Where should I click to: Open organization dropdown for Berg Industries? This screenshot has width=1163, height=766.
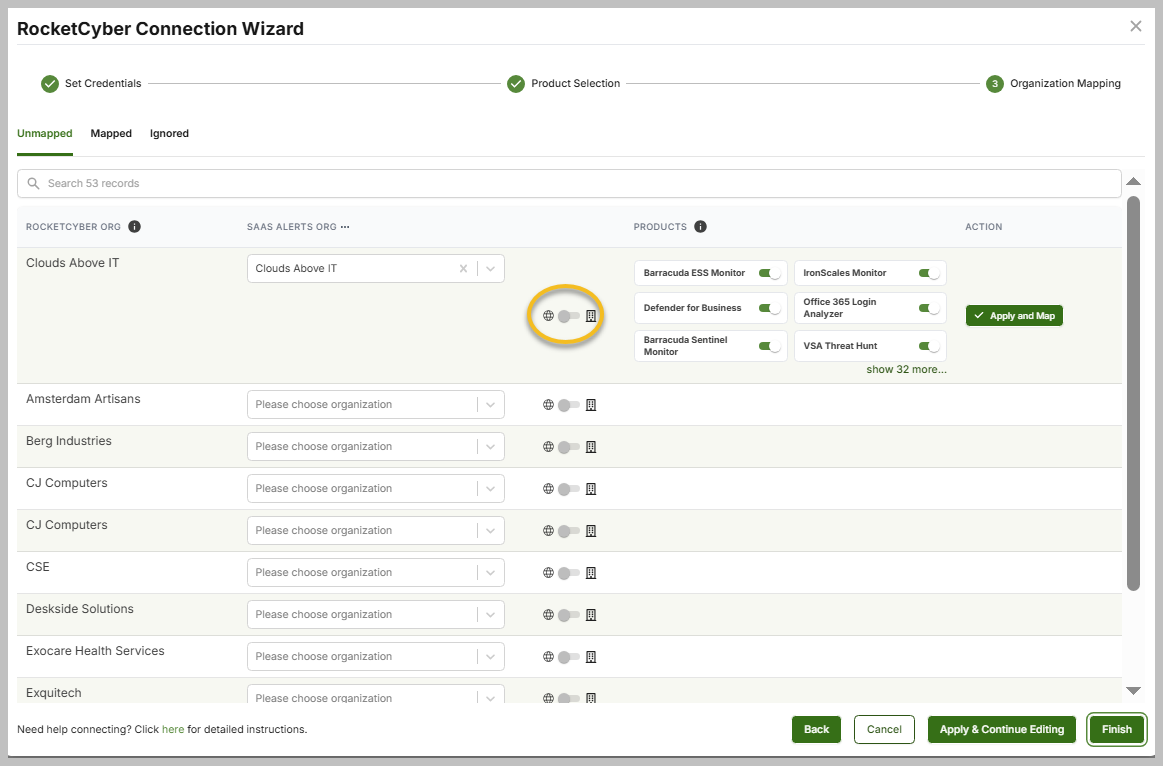(376, 446)
